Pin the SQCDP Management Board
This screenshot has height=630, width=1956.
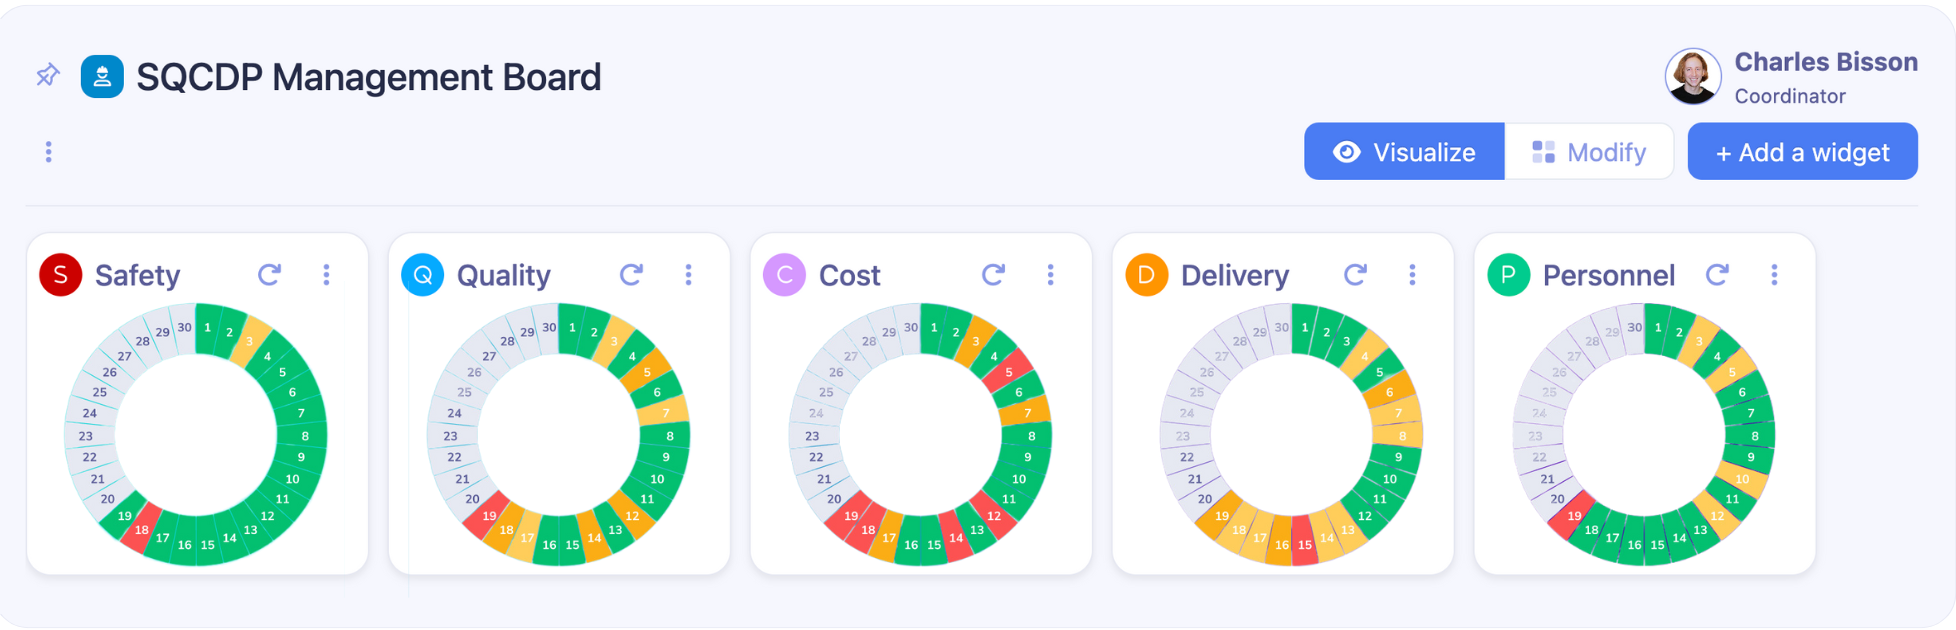coord(47,73)
